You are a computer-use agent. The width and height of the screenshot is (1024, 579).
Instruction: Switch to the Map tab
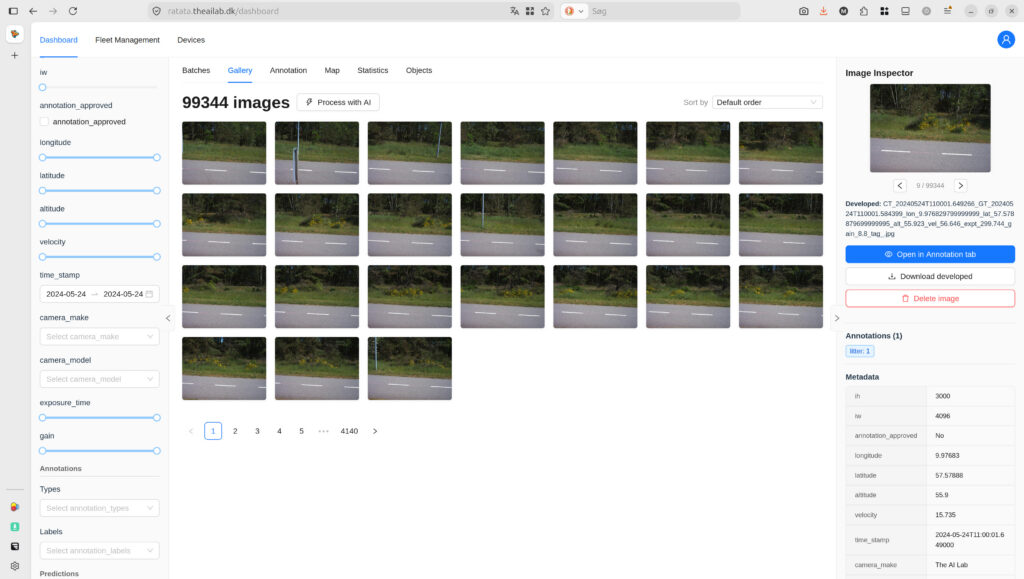pyautogui.click(x=332, y=70)
